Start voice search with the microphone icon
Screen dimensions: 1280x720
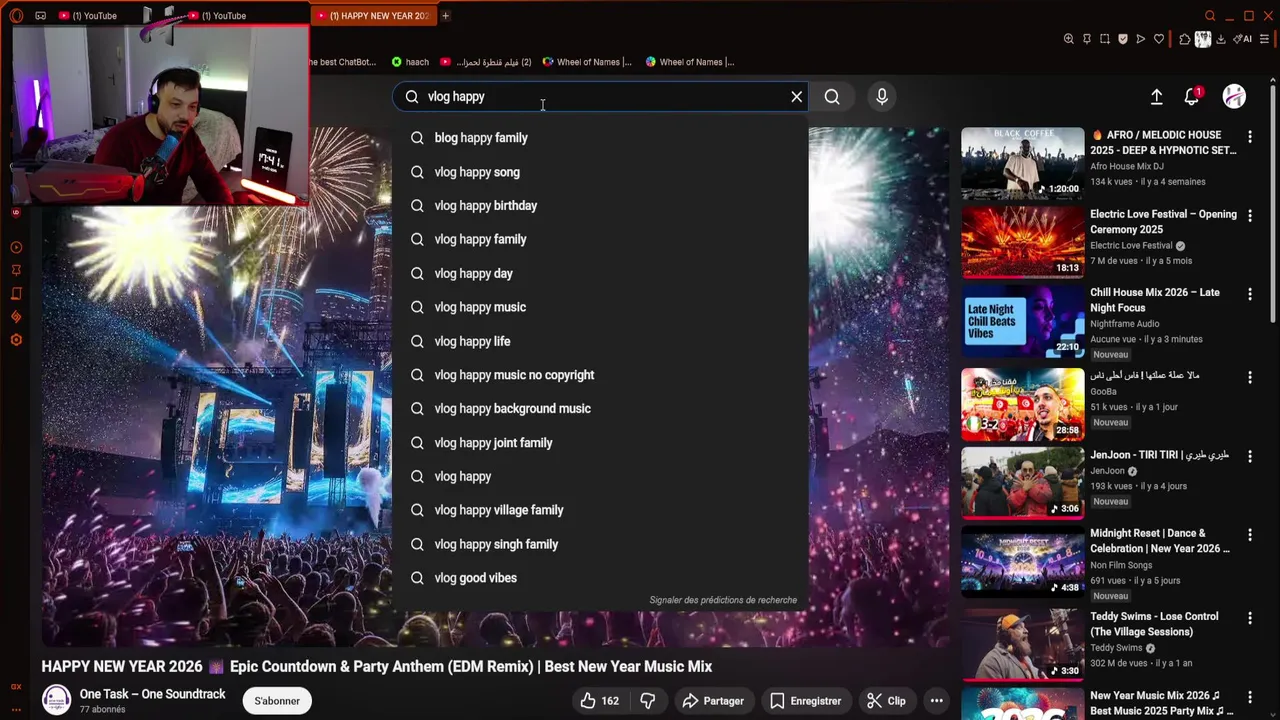[882, 97]
